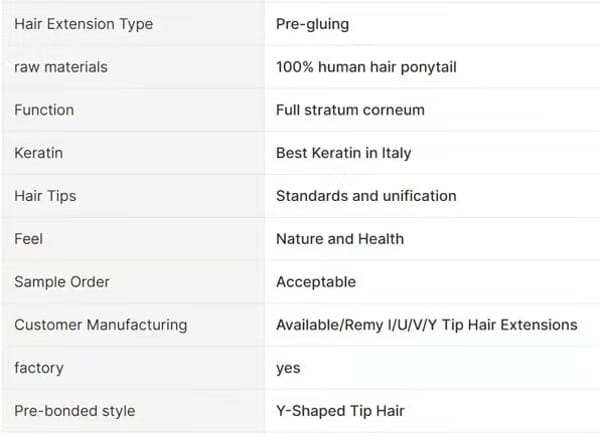The image size is (600, 438).
Task: Select 'Standards and unification' value
Action: (366, 196)
